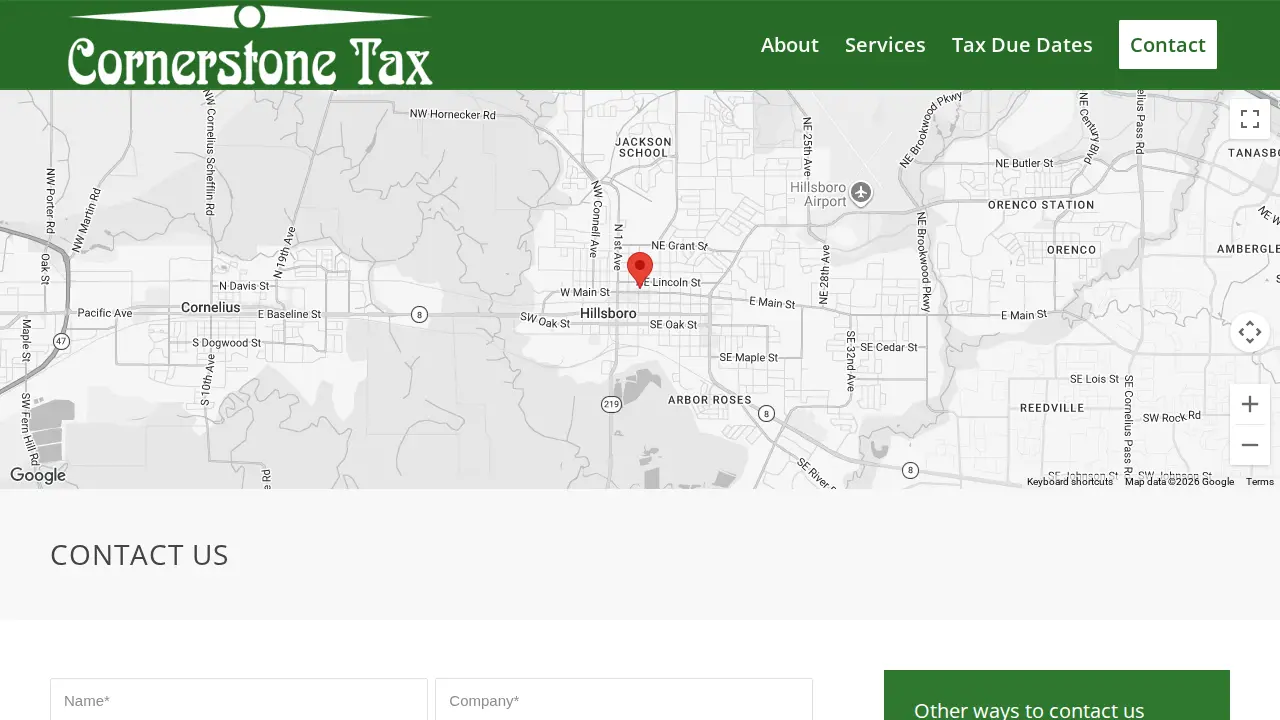The image size is (1280, 720).
Task: Click the Other ways to contact us heading
Action: click(x=1029, y=711)
